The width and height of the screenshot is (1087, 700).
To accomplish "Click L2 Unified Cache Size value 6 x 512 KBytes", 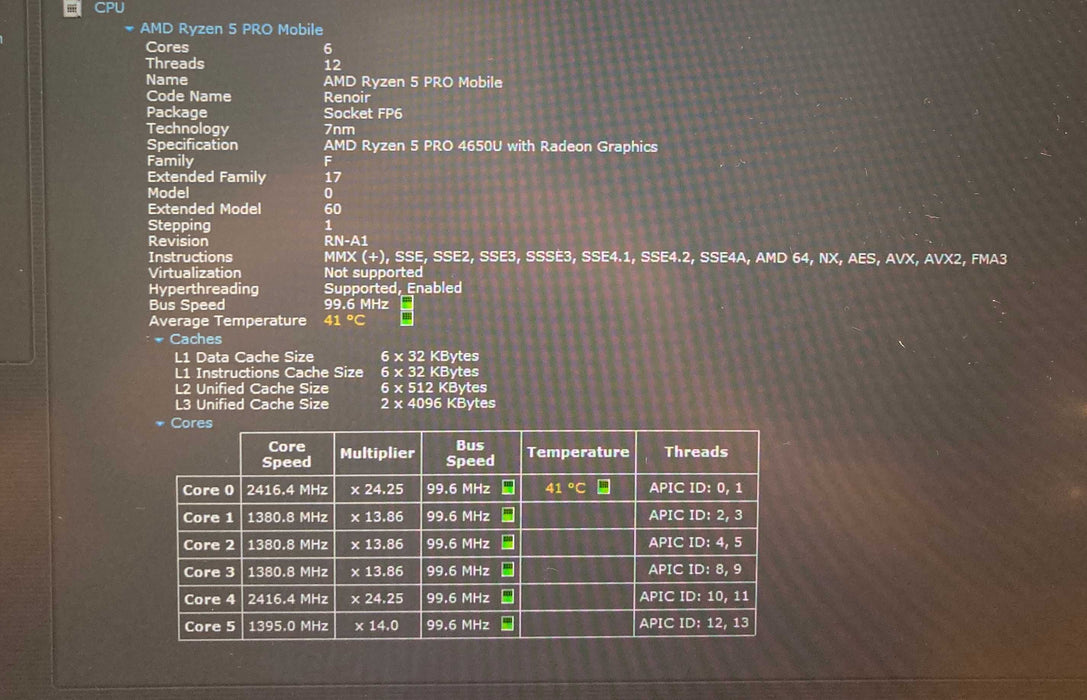I will (433, 387).
